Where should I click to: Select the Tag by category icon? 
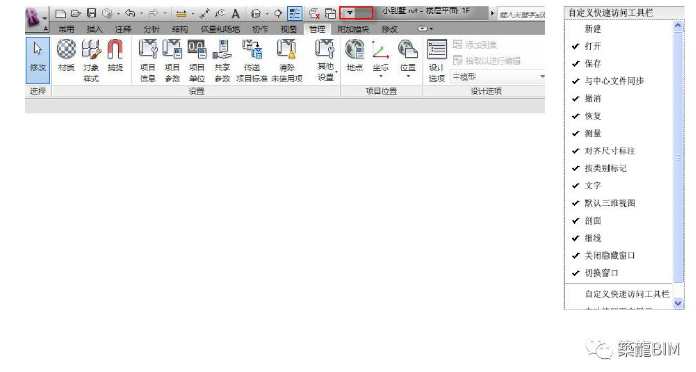(220, 14)
